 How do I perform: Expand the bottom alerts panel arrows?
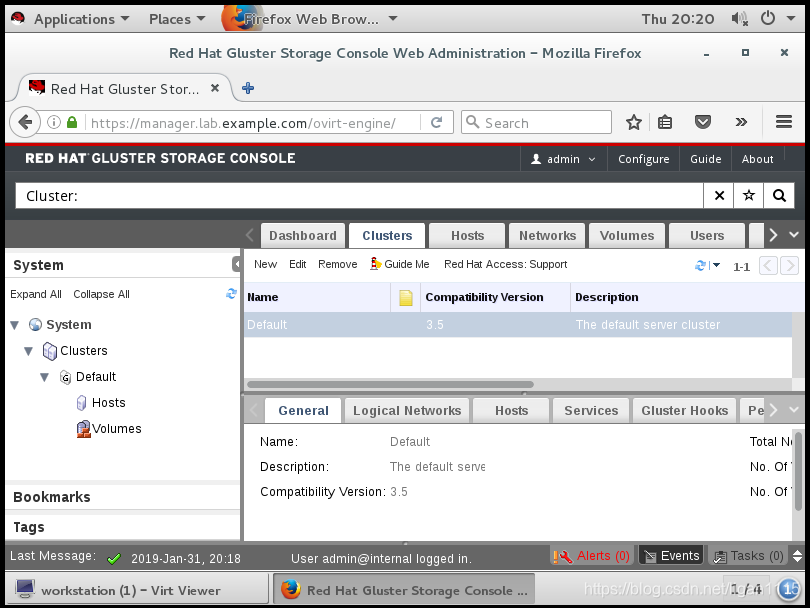pyautogui.click(x=797, y=556)
